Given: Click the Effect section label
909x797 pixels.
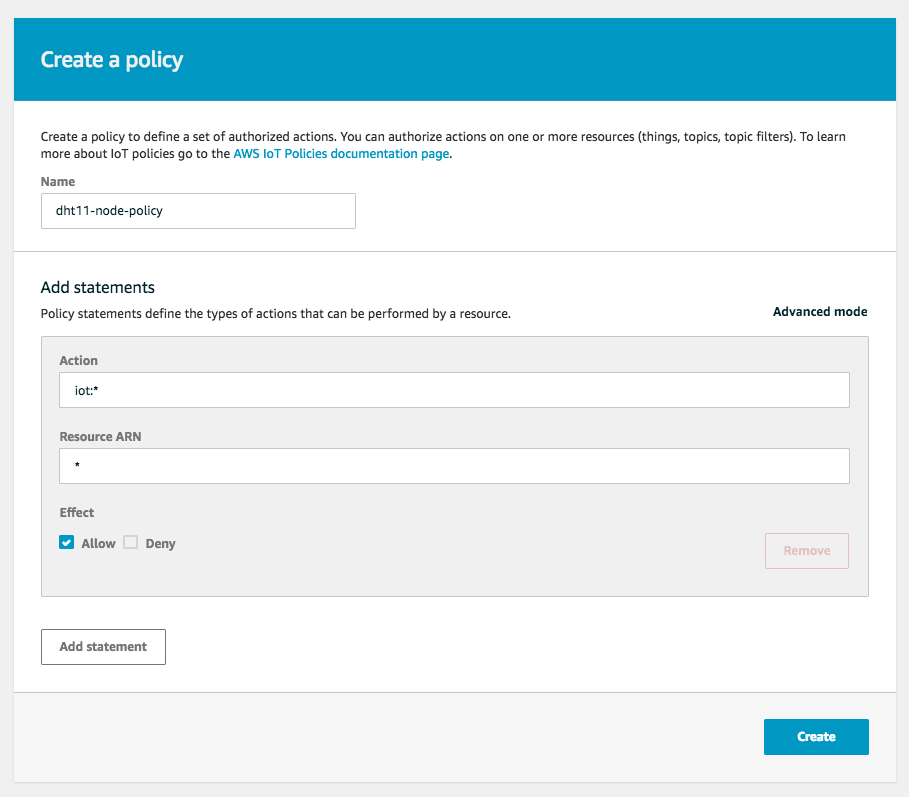Looking at the screenshot, I should point(77,512).
